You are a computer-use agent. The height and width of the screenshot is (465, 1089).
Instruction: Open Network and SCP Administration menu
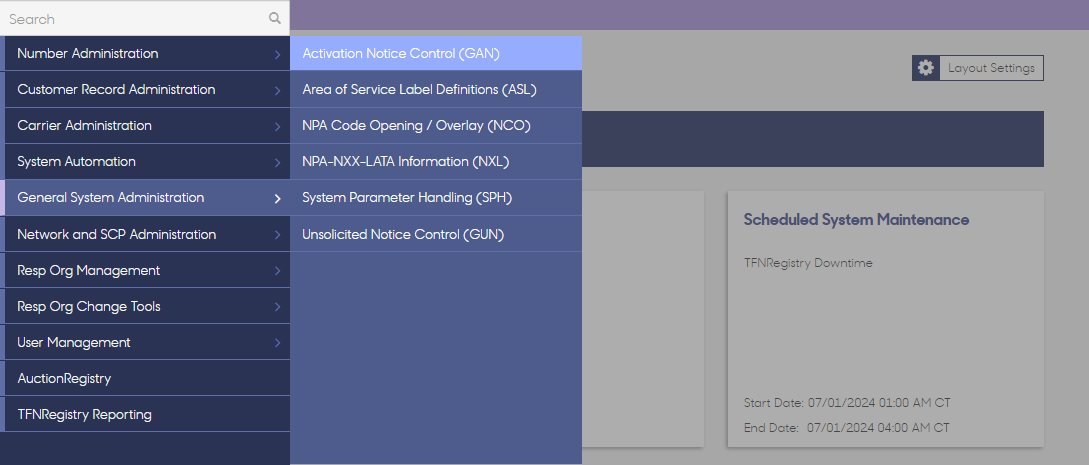point(145,235)
